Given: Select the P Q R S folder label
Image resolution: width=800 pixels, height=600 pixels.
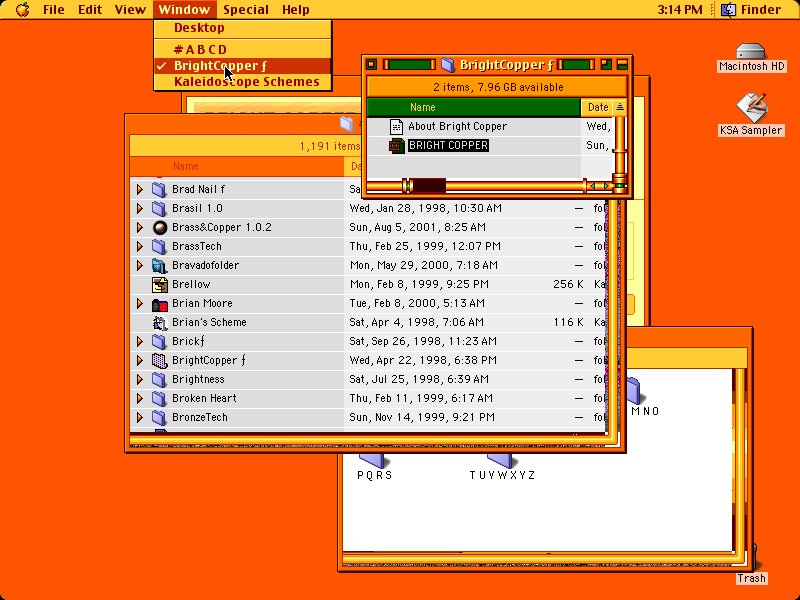Looking at the screenshot, I should coord(374,476).
